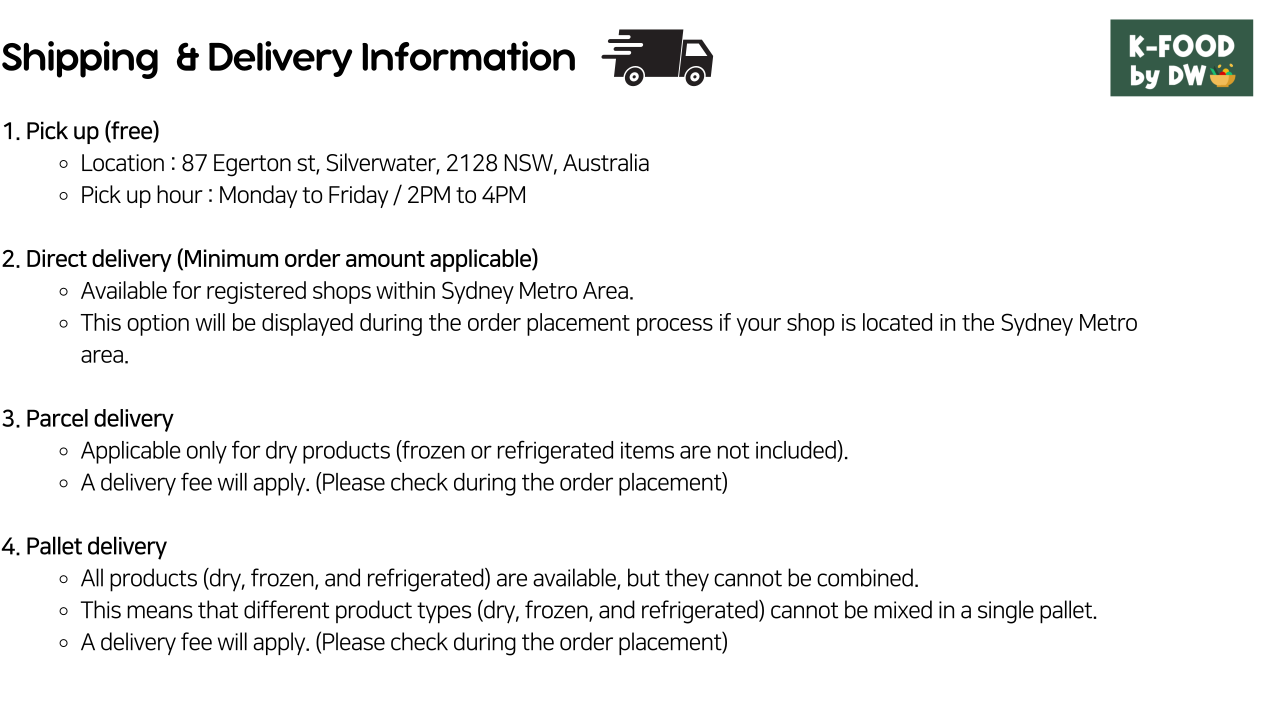
Task: Click the word 'area.' on the wrapped line
Action: 105,355
